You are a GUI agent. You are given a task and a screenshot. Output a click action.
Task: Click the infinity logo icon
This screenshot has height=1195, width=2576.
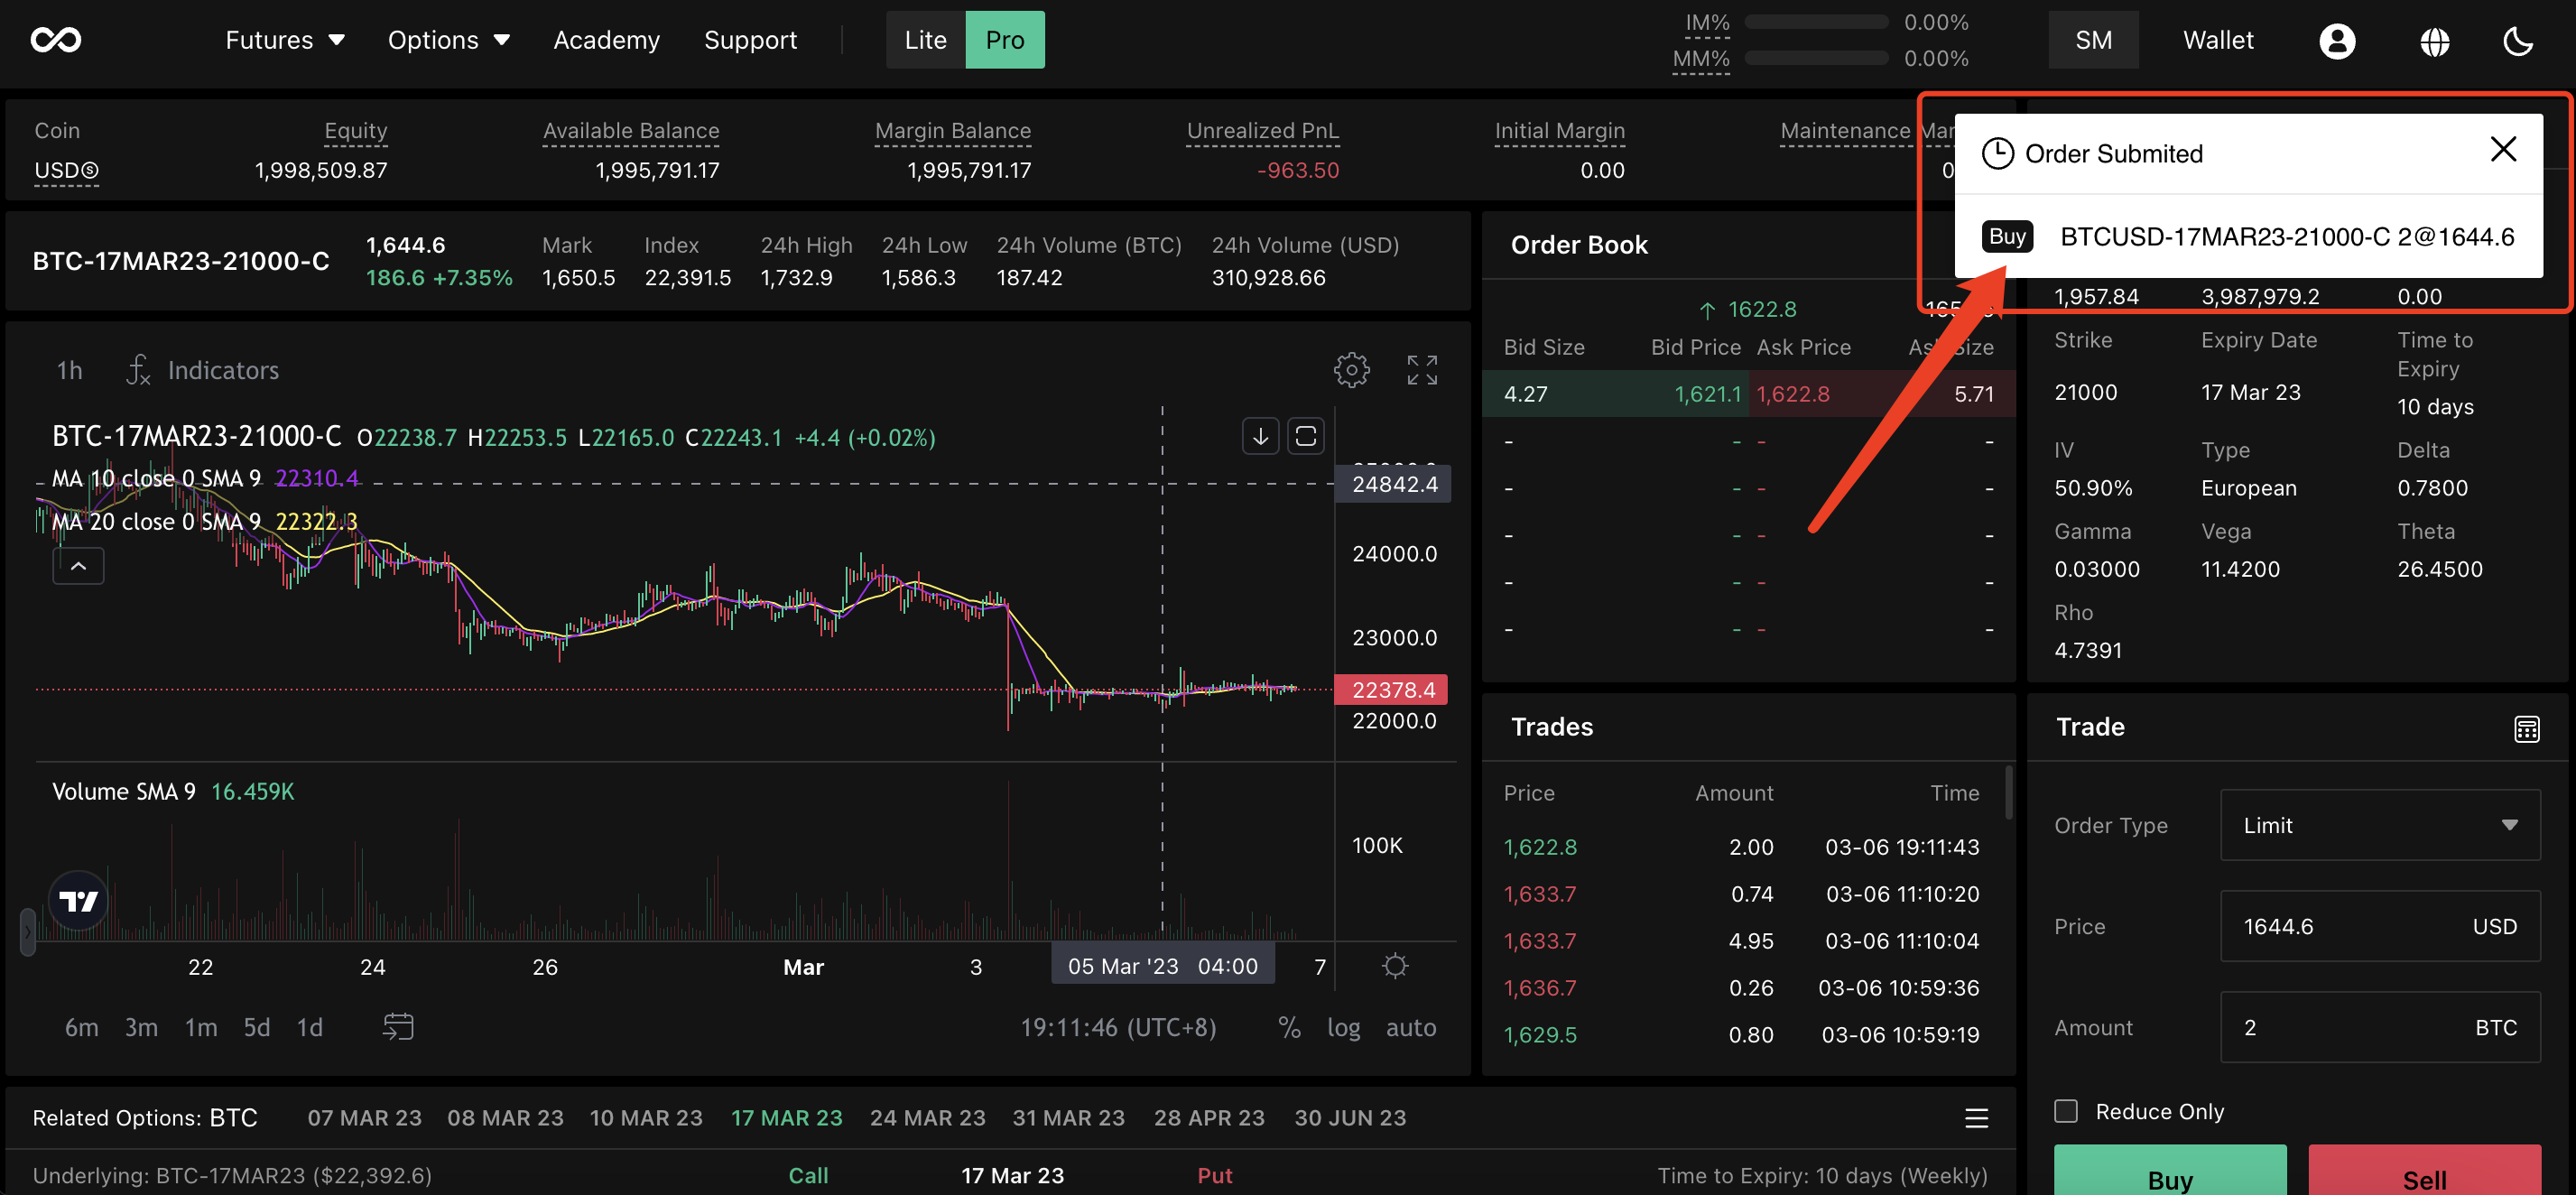click(x=56, y=40)
